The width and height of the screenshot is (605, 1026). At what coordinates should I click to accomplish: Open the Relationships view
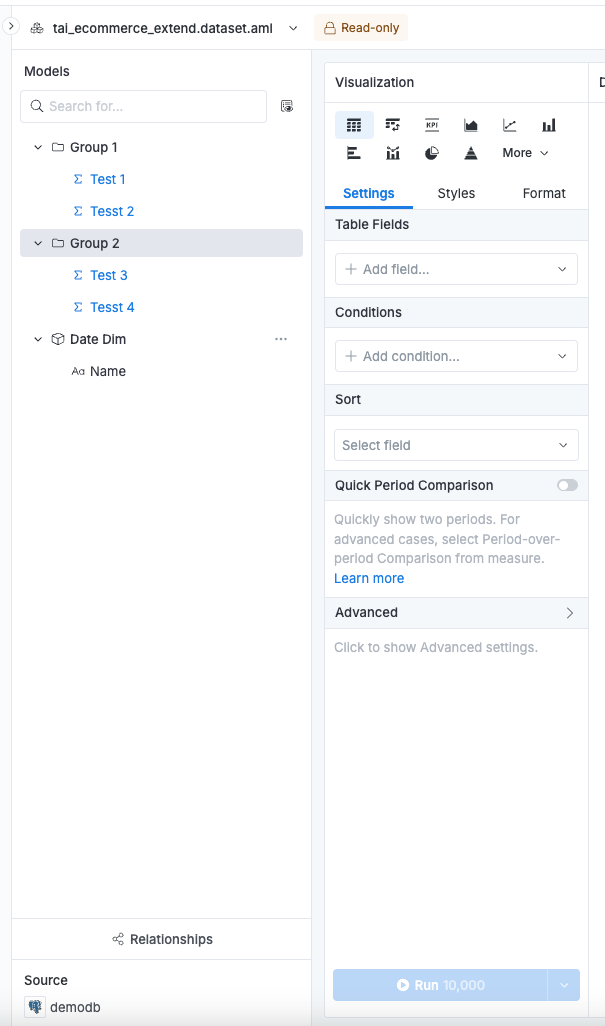pyautogui.click(x=162, y=939)
